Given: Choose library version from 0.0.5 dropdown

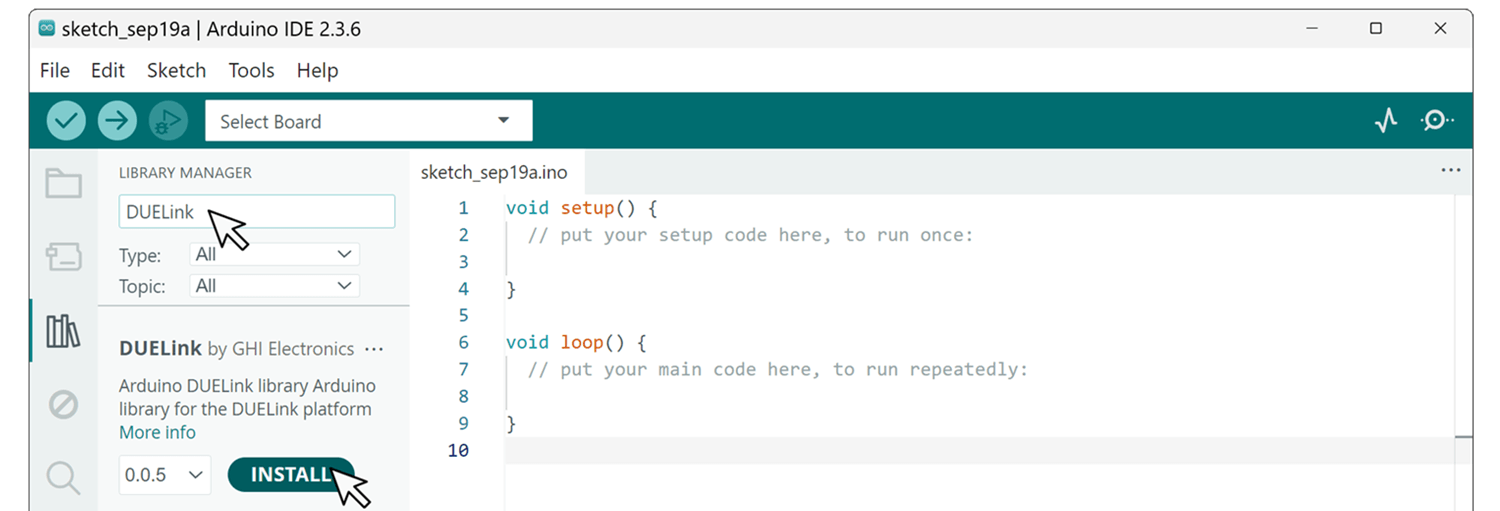Looking at the screenshot, I should pyautogui.click(x=165, y=475).
